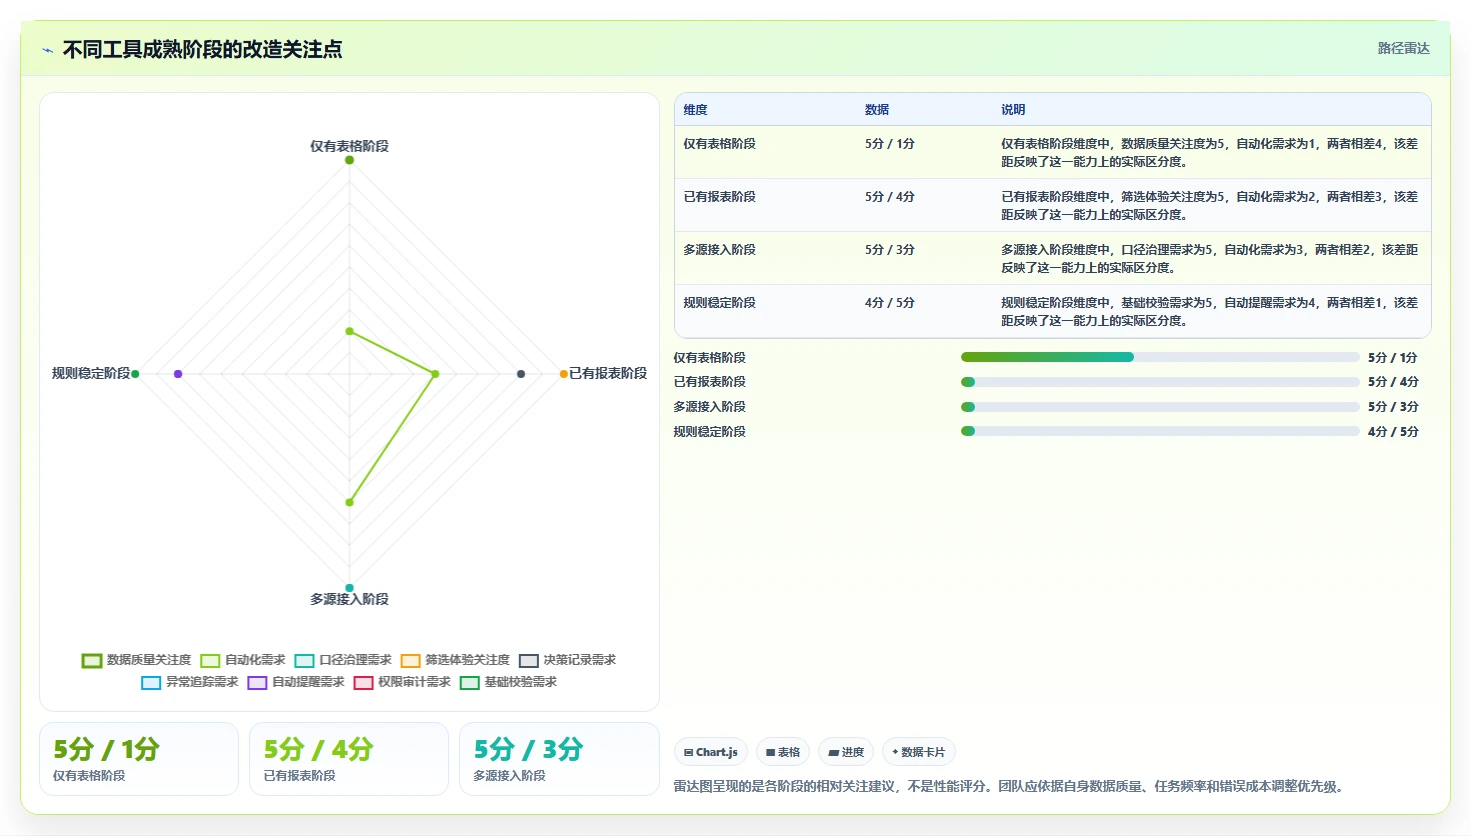This screenshot has width=1471, height=836.
Task: Click the 表格 tag button
Action: click(783, 752)
